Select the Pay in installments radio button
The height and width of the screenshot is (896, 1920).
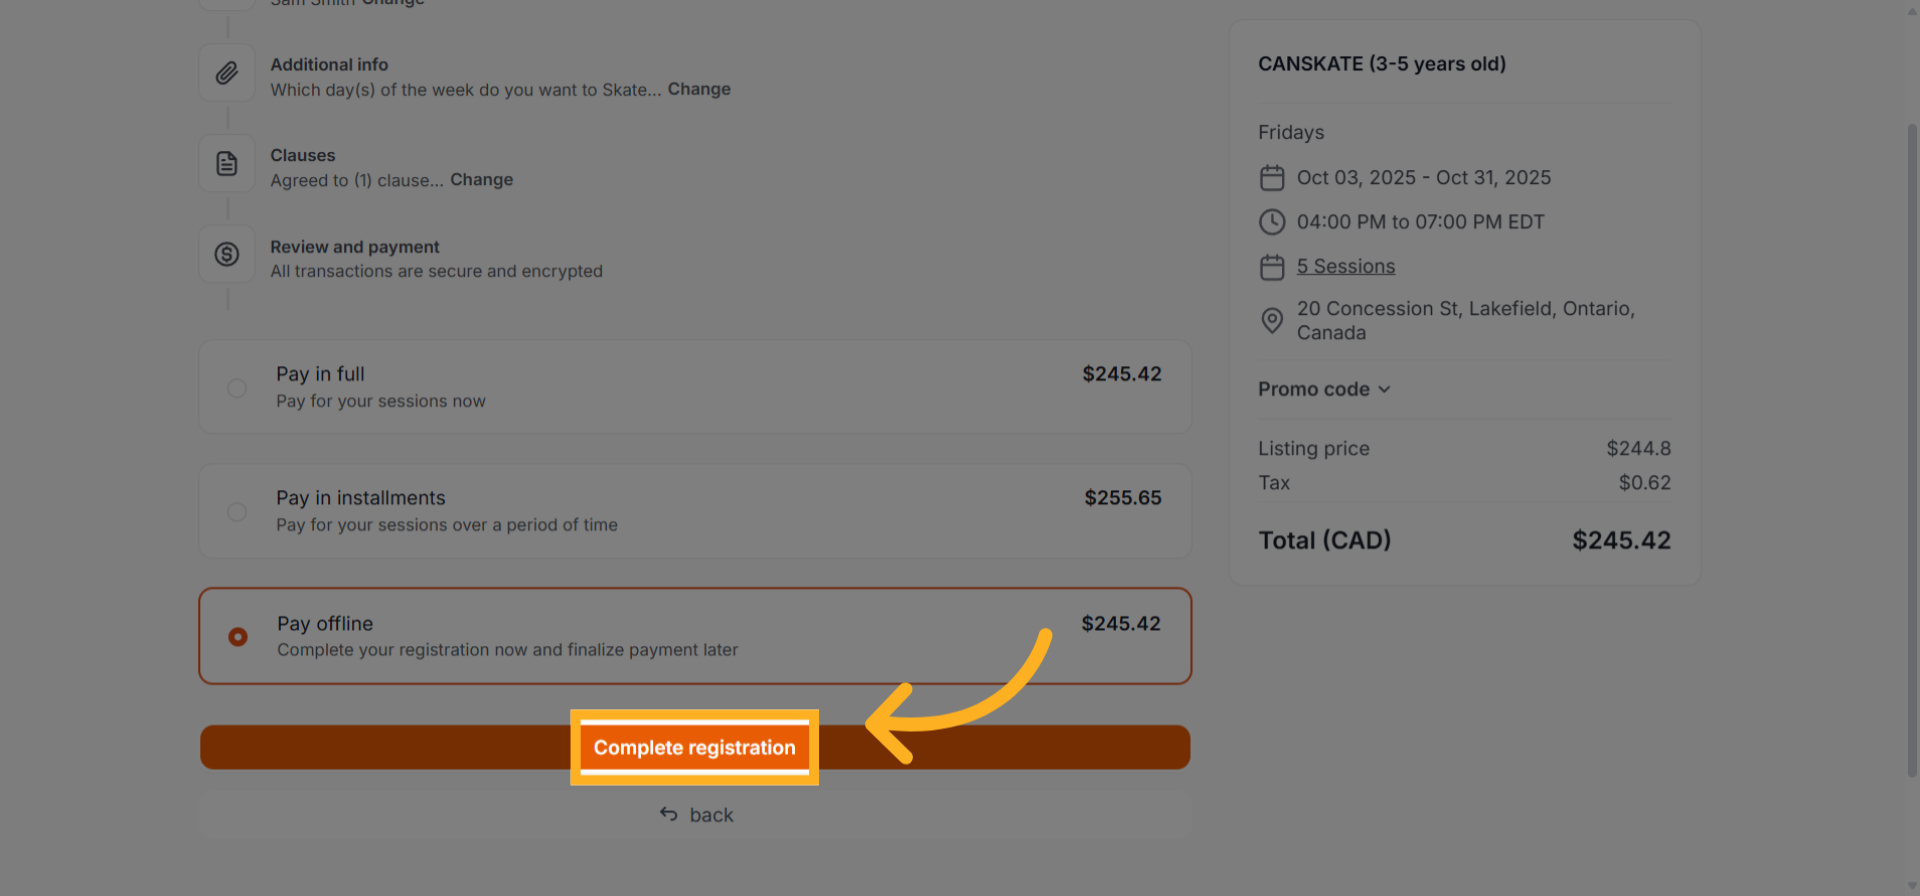point(237,512)
